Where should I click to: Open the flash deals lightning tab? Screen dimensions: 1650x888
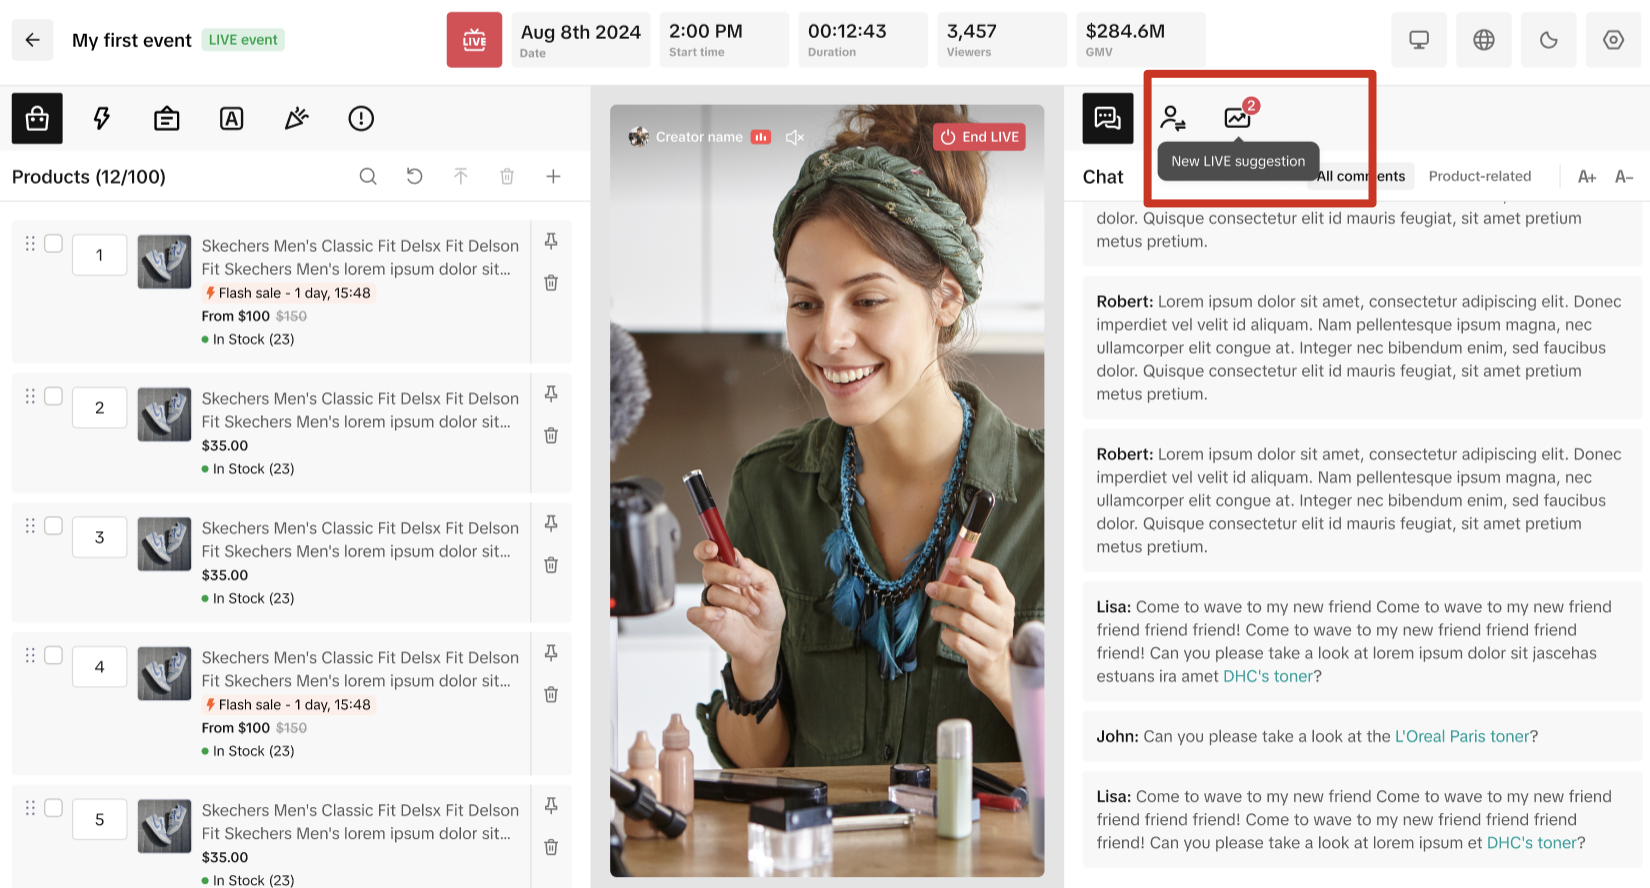pos(101,119)
